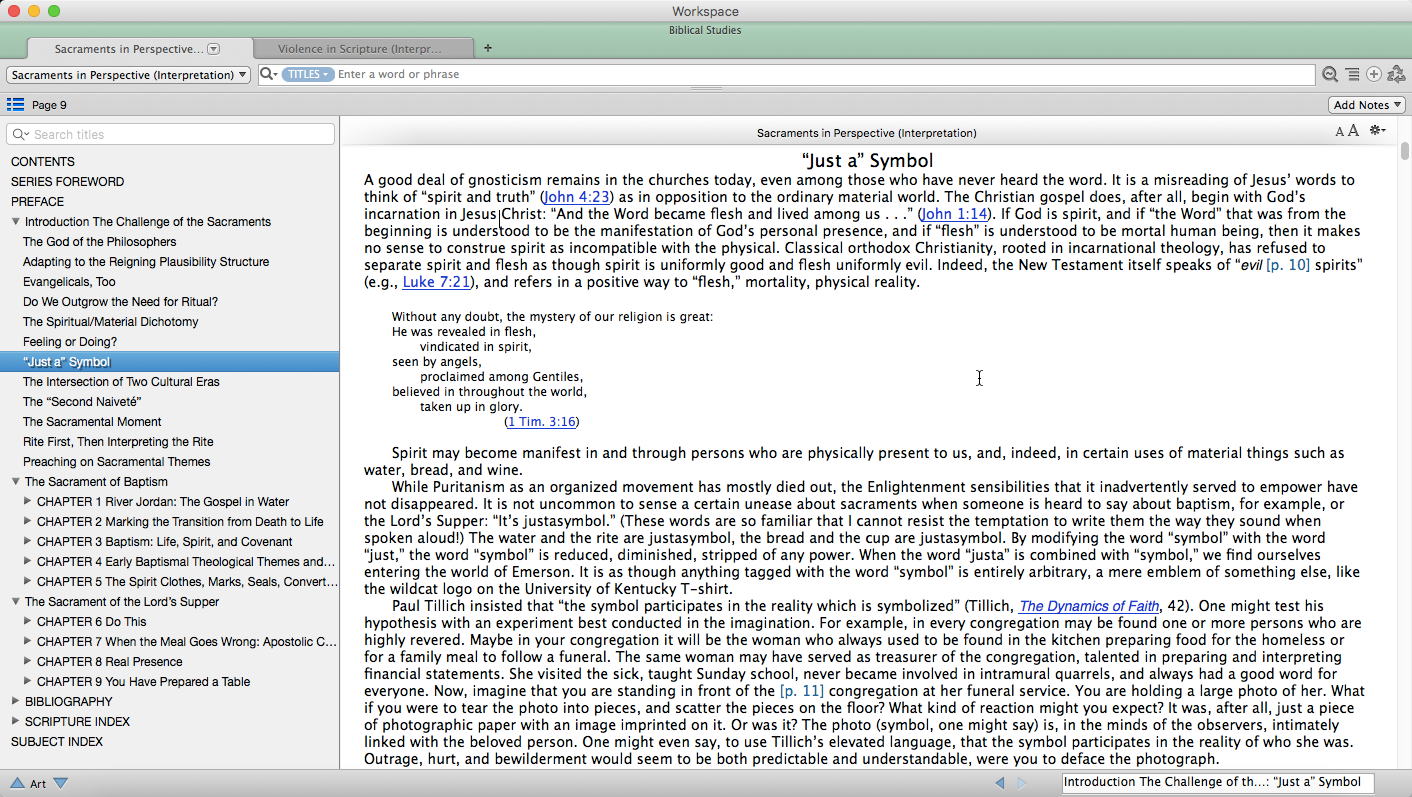Expand CHAPTER 4 Early Baptismal Theological Themes
The image size is (1412, 797).
coord(28,562)
